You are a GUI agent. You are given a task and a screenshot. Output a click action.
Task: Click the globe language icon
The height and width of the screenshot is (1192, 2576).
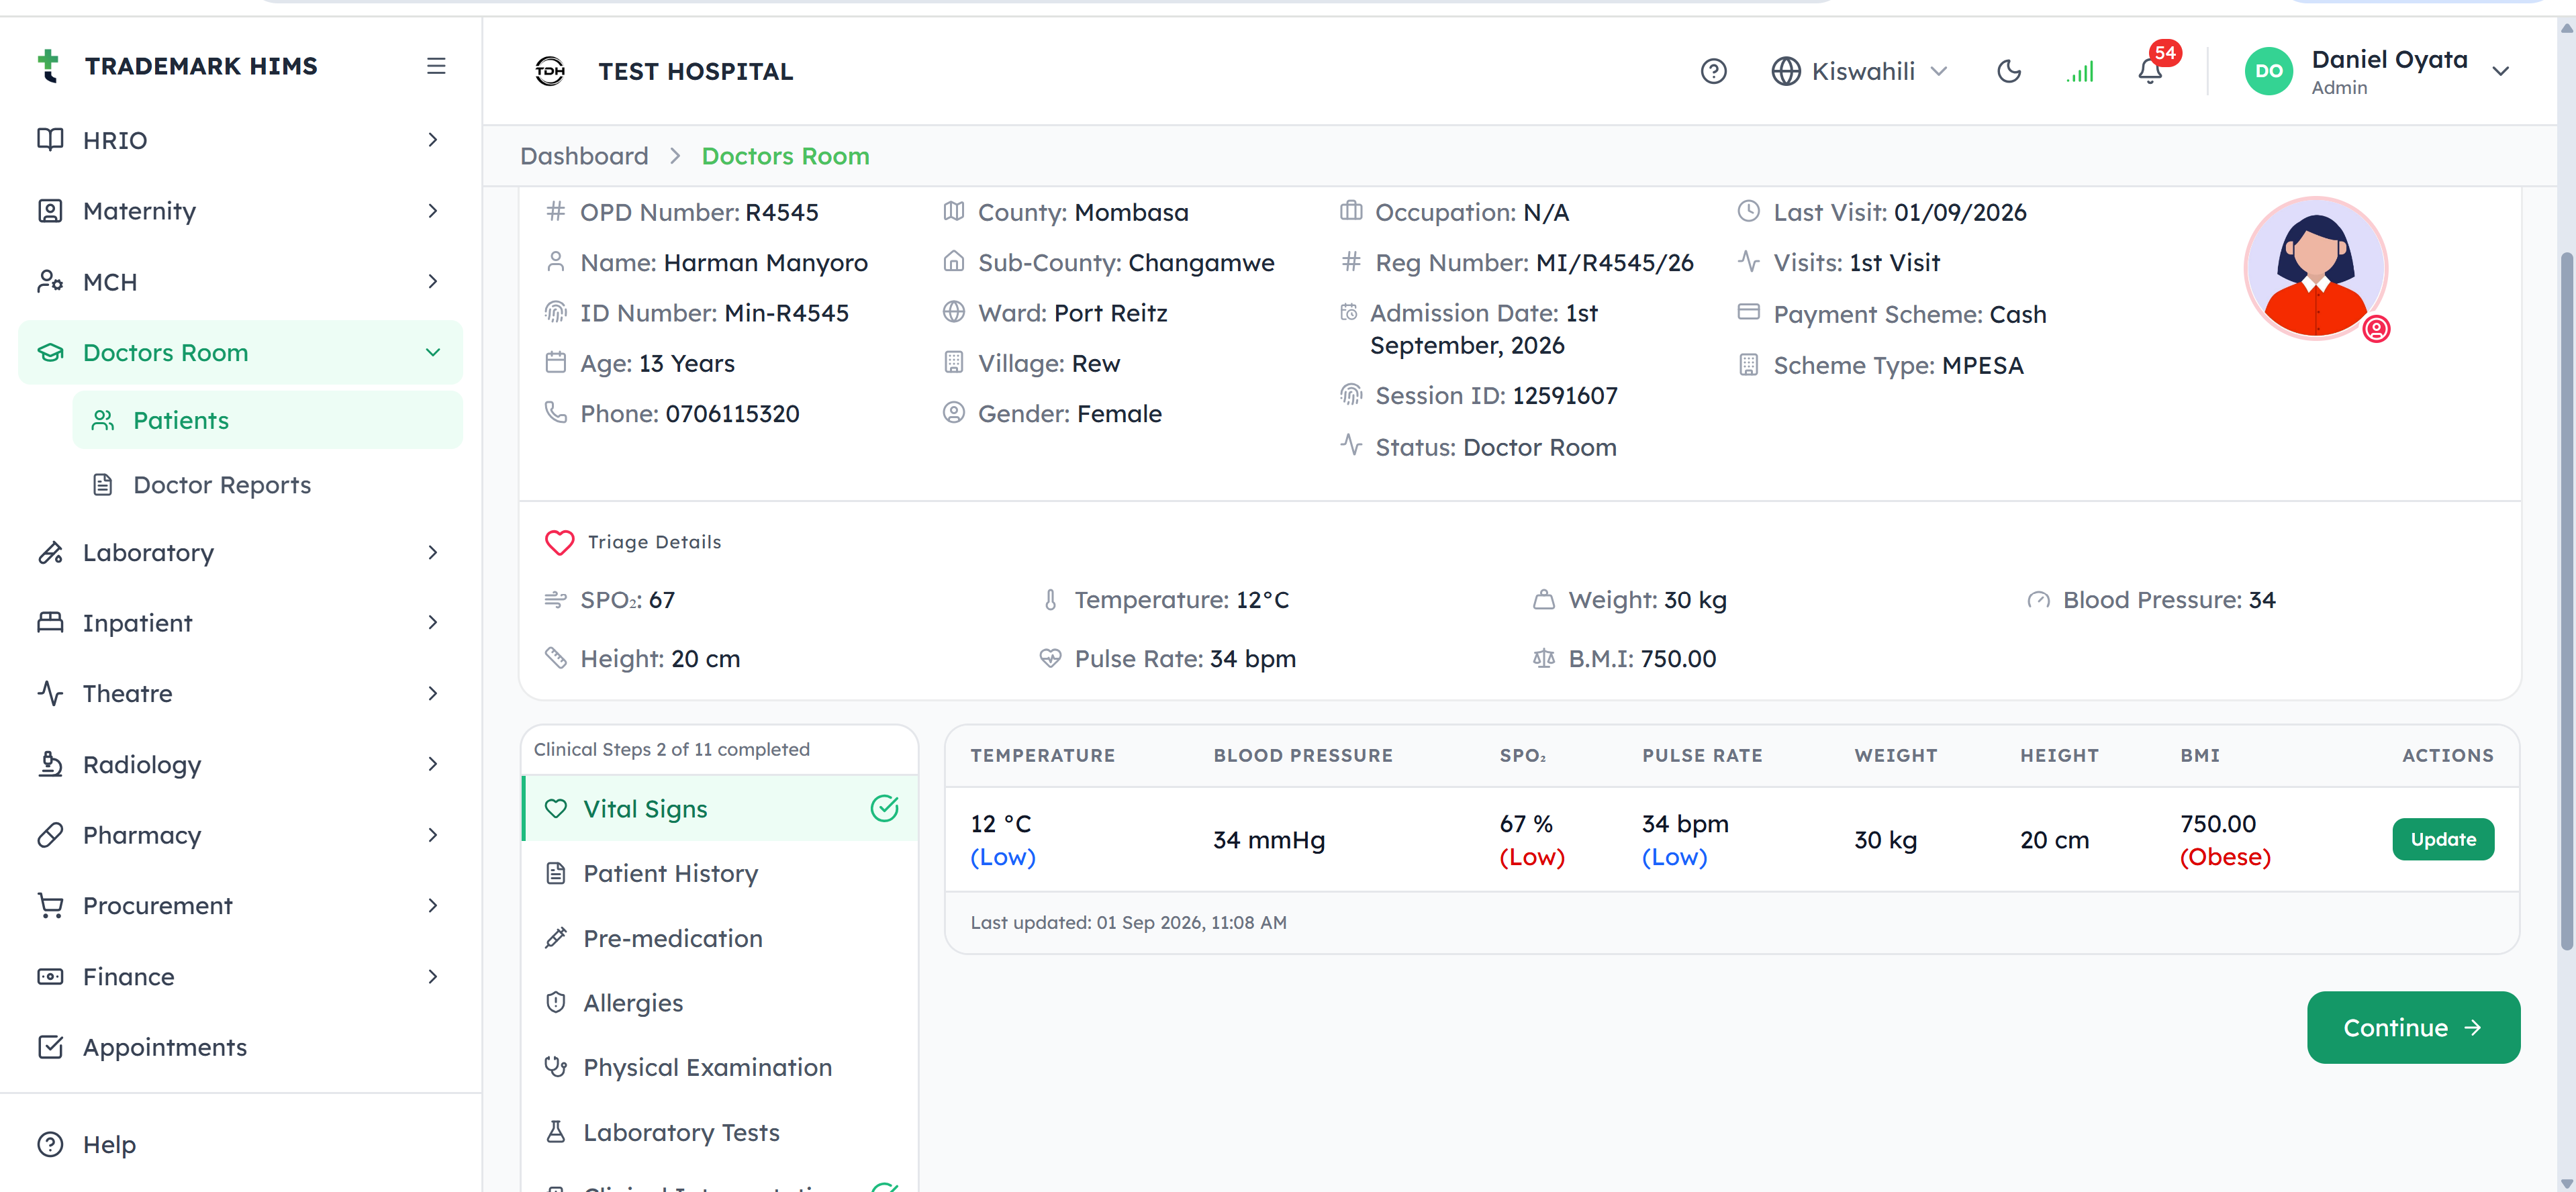click(1785, 72)
